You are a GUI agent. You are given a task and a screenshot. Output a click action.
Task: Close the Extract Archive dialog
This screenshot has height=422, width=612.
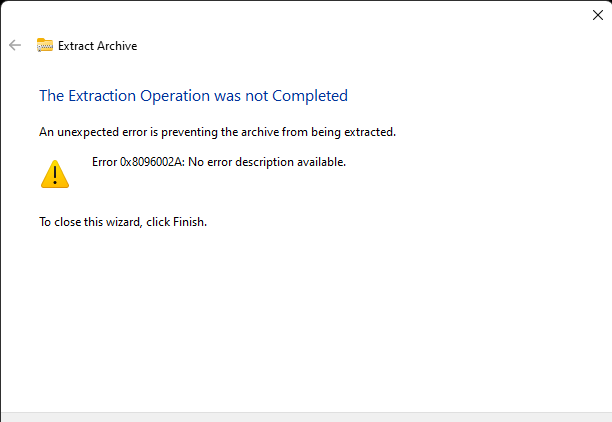[598, 15]
